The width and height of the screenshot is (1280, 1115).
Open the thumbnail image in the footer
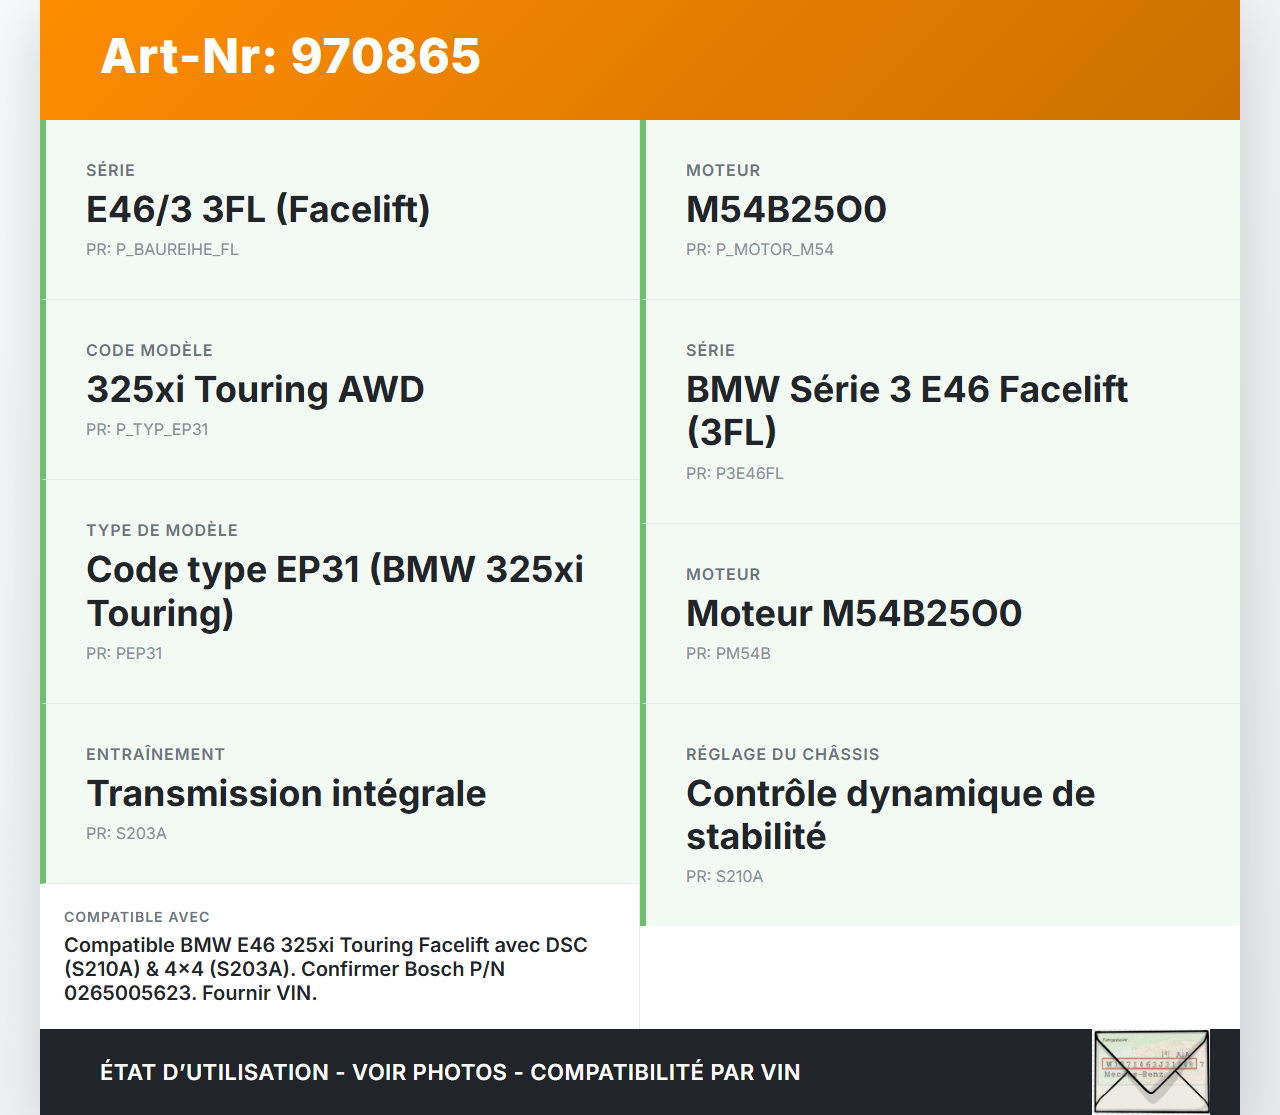click(1151, 1072)
